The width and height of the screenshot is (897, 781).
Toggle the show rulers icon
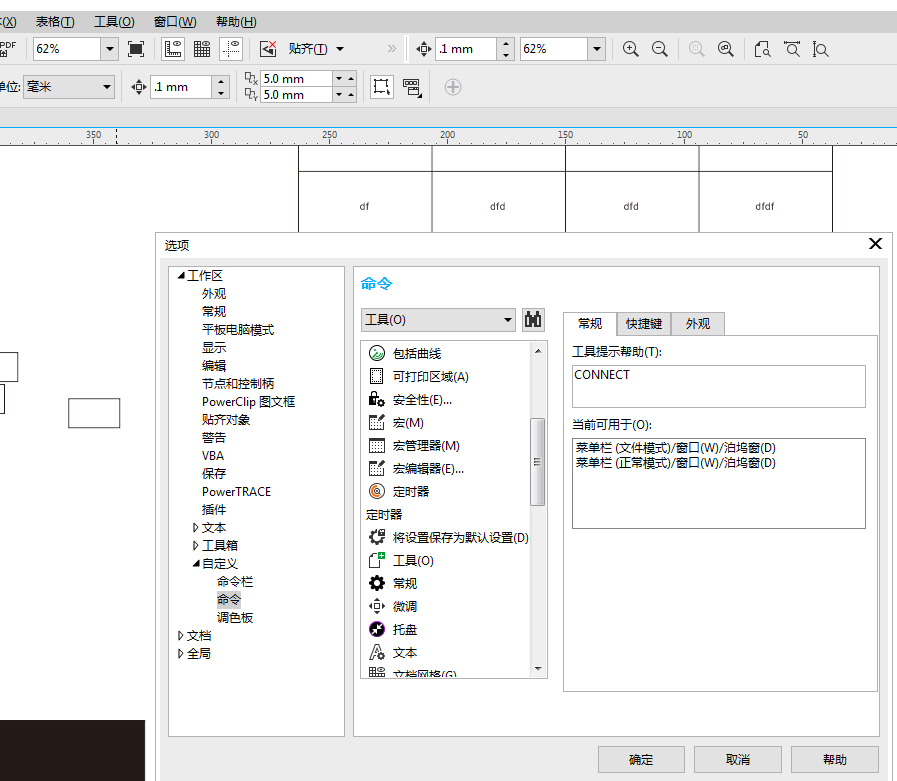point(173,49)
